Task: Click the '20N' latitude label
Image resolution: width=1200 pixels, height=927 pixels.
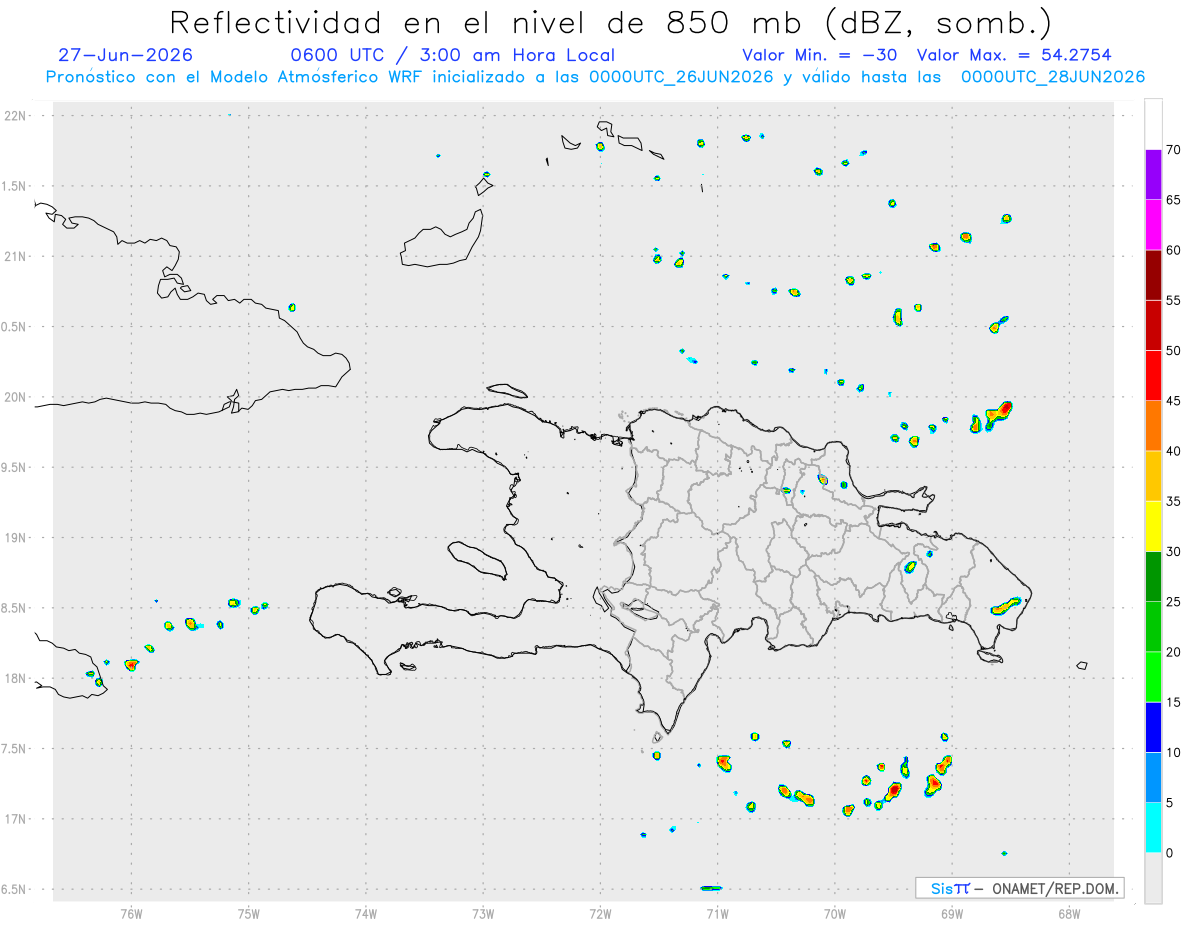Action: (x=17, y=397)
